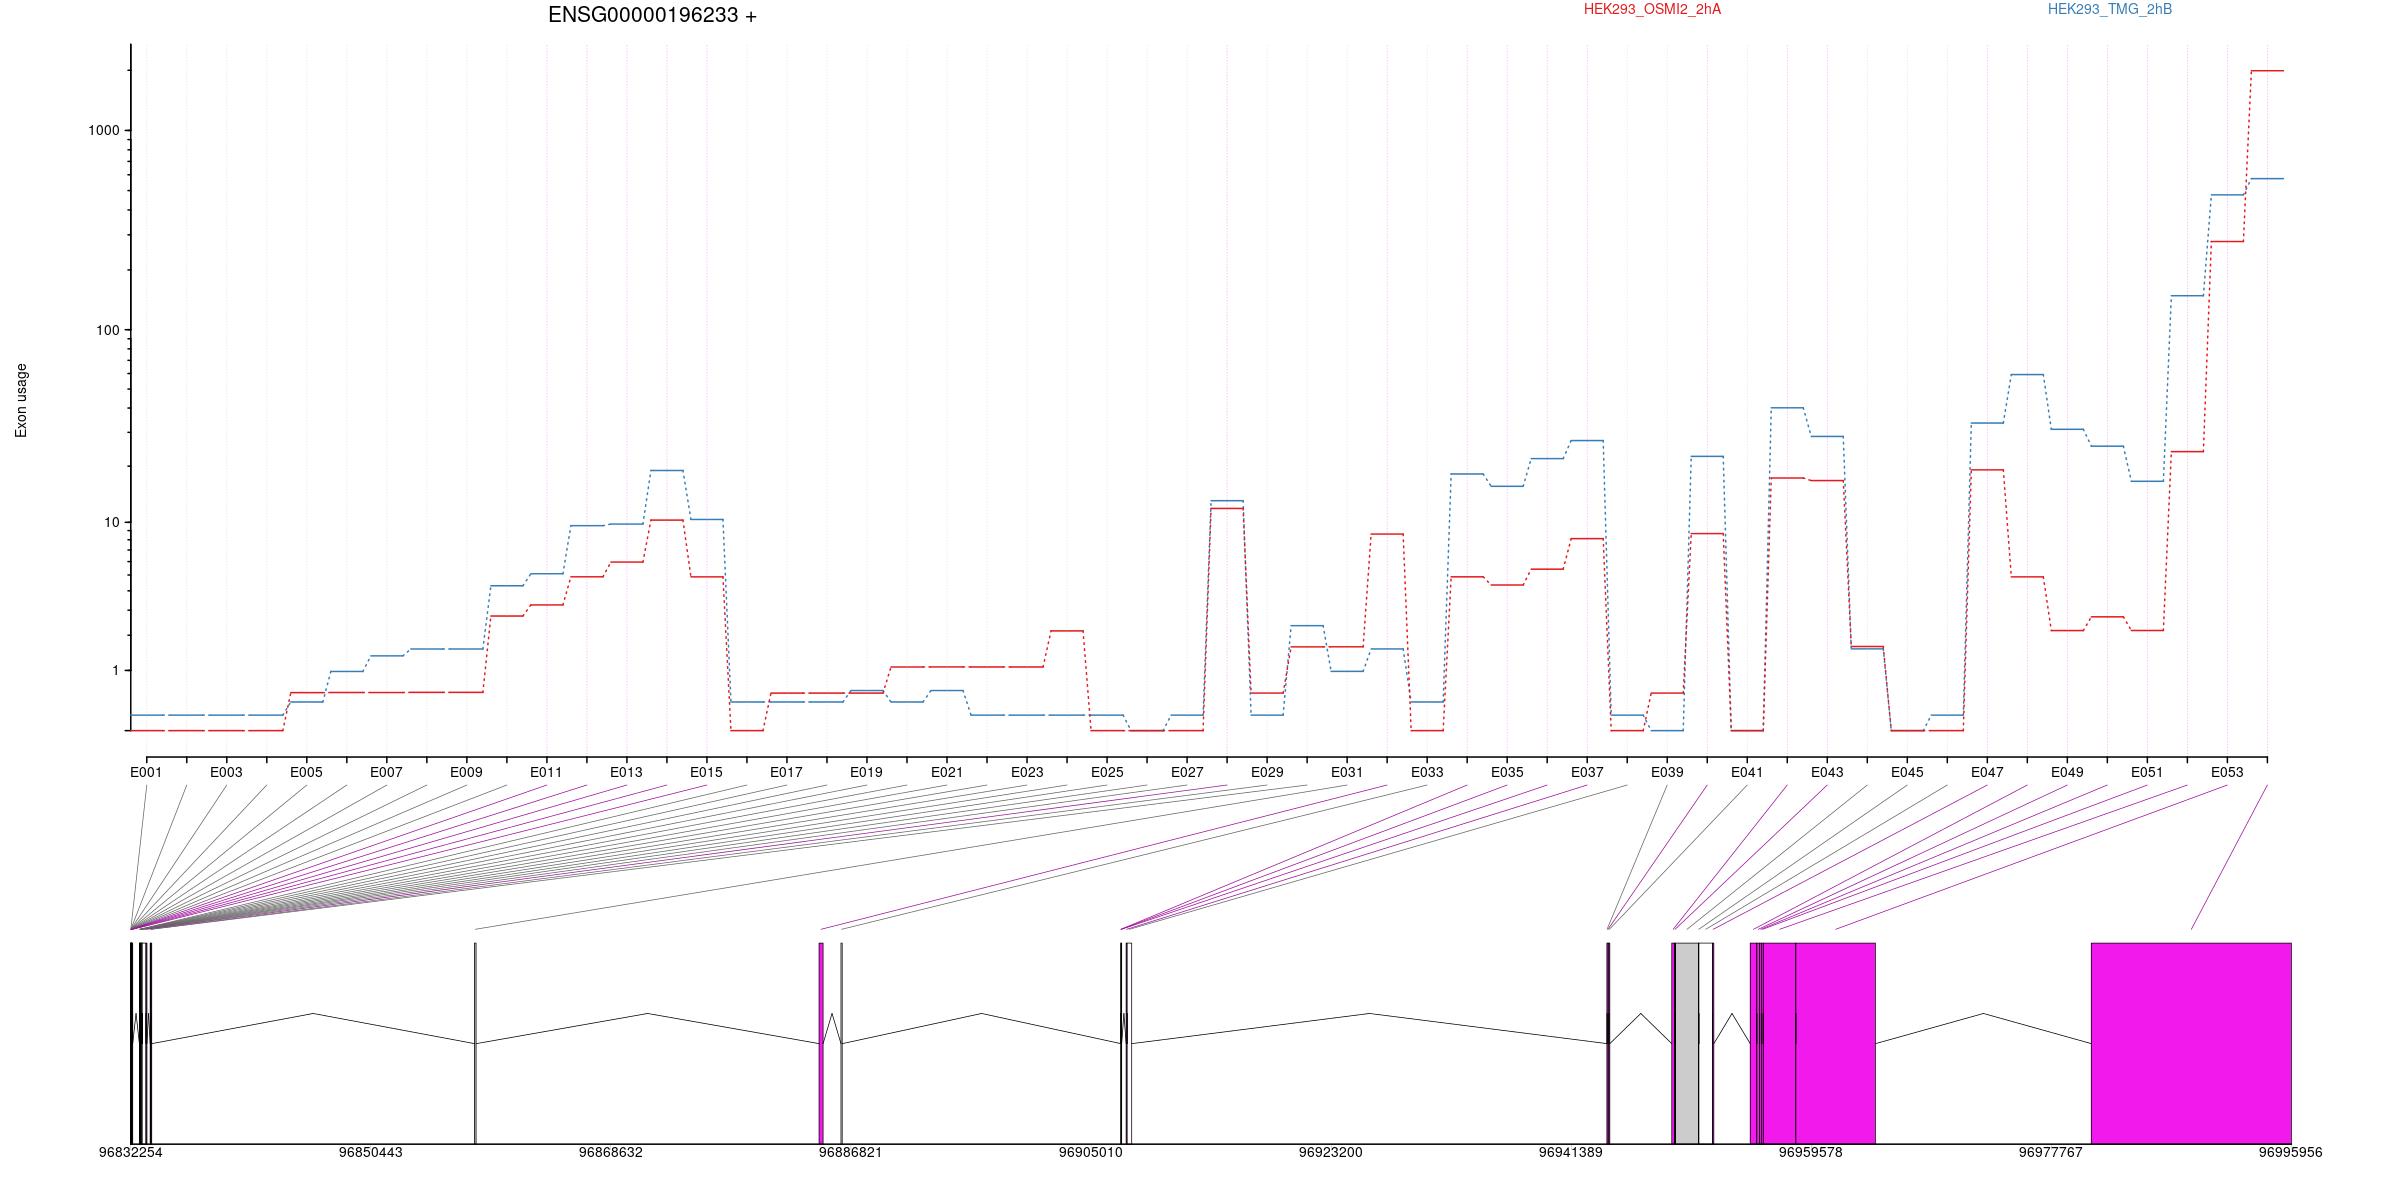Select exon label E007
Image resolution: width=2400 pixels, height=1200 pixels.
(386, 772)
